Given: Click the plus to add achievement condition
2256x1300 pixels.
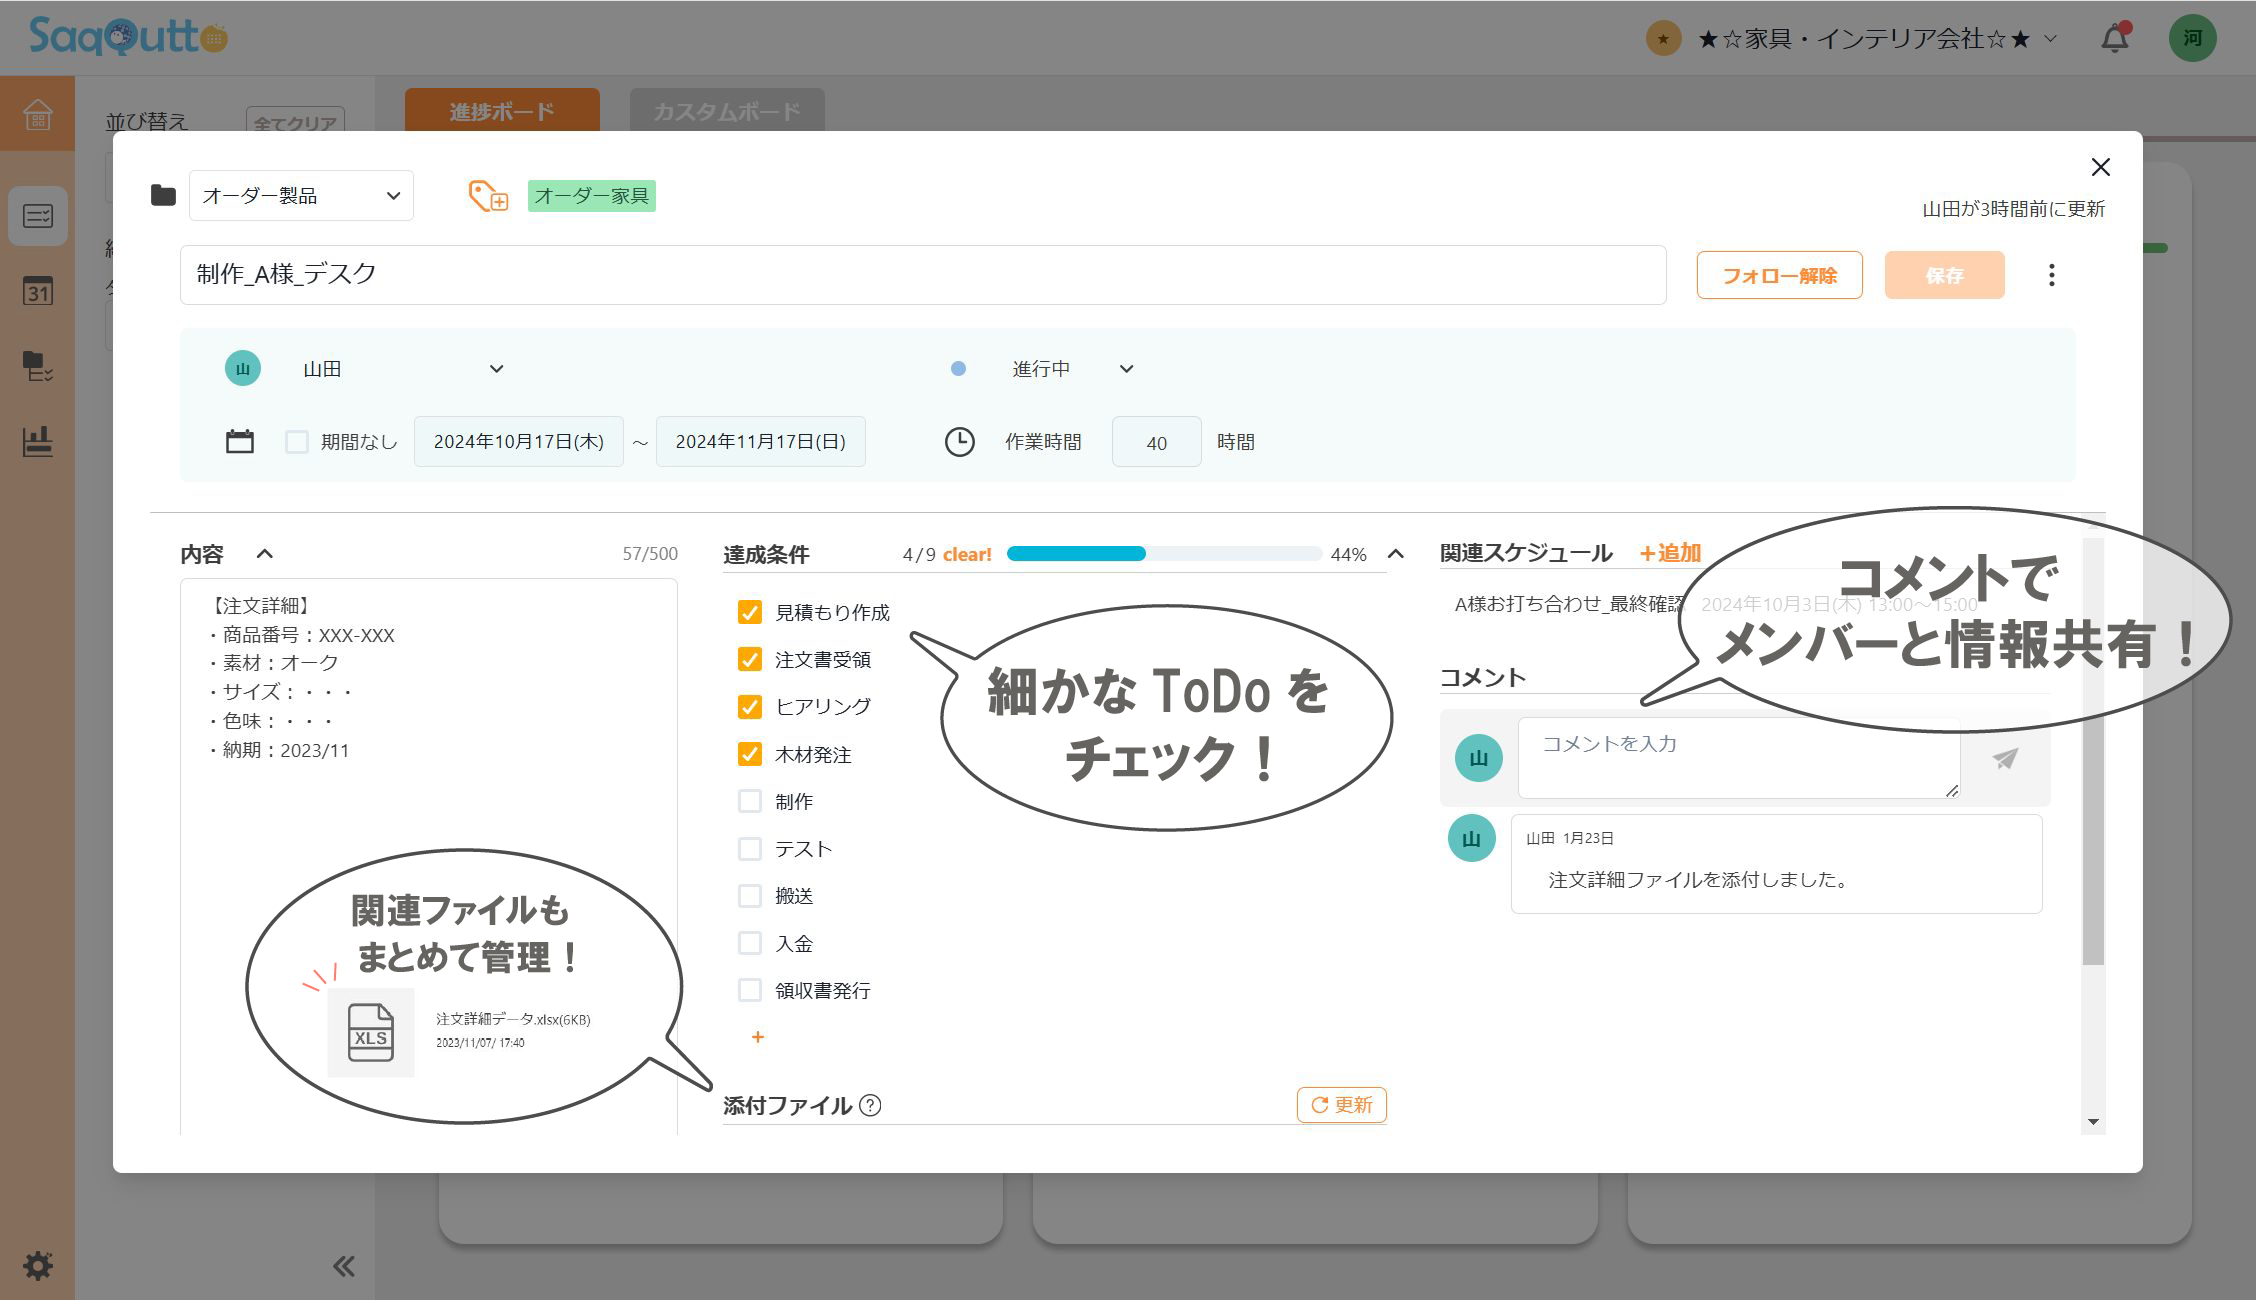Looking at the screenshot, I should coord(757,1037).
